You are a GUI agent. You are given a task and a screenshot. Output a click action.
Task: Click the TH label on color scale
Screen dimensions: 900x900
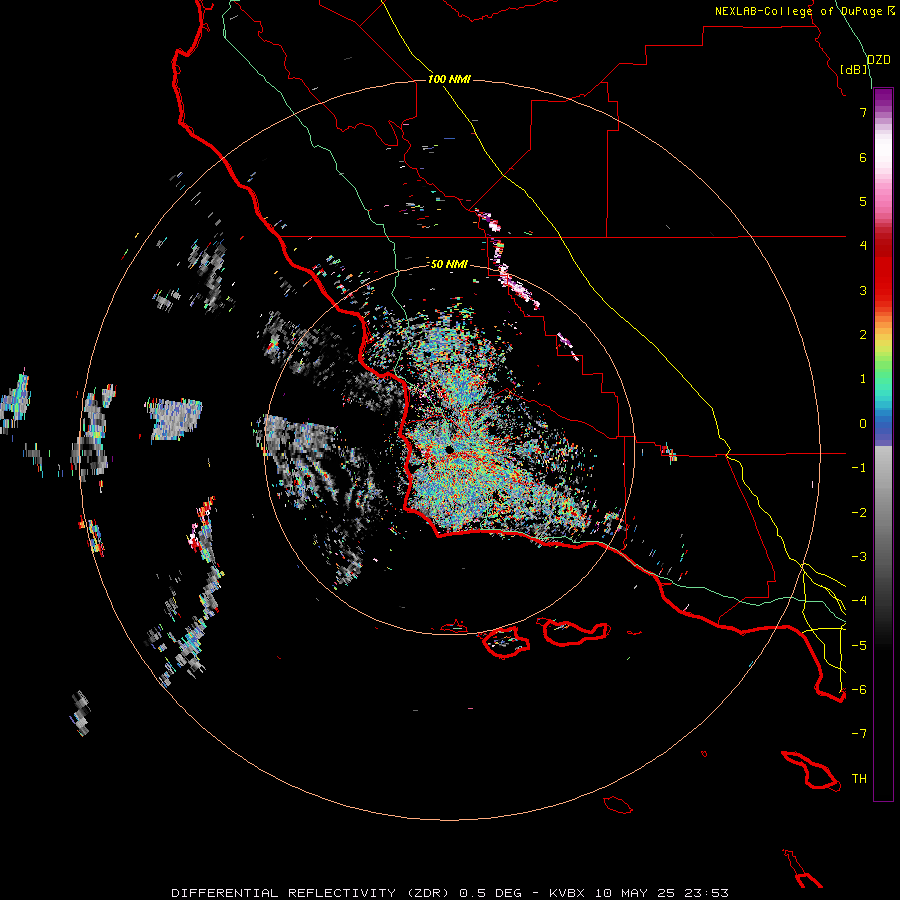point(859,778)
